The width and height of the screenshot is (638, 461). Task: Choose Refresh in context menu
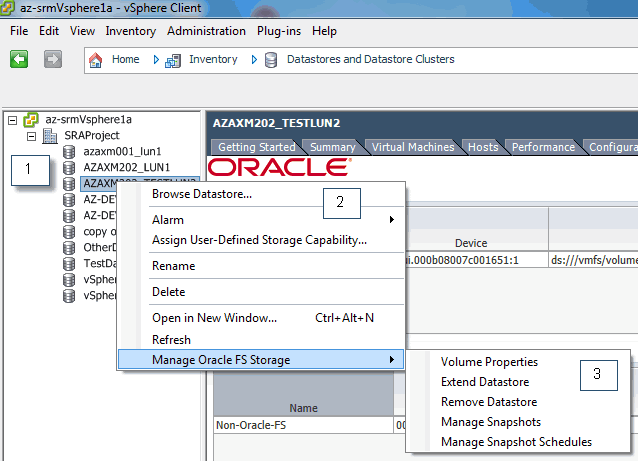(171, 340)
